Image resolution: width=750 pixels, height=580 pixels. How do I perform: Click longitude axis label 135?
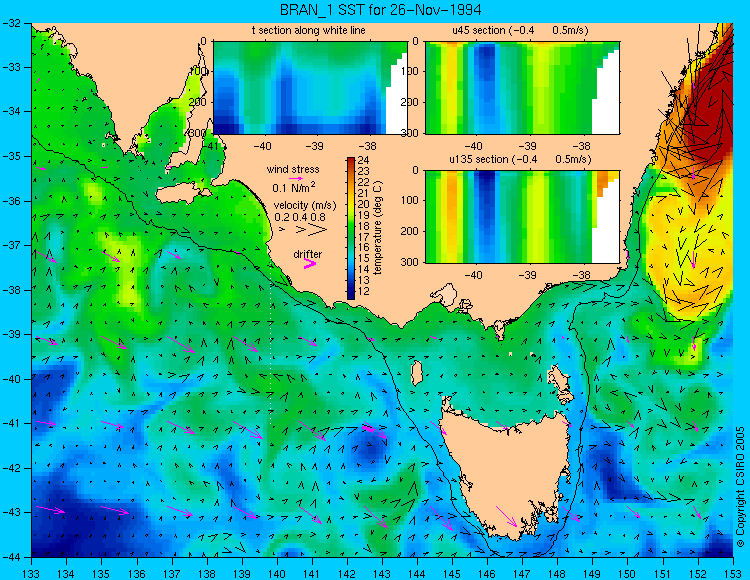[x=101, y=574]
